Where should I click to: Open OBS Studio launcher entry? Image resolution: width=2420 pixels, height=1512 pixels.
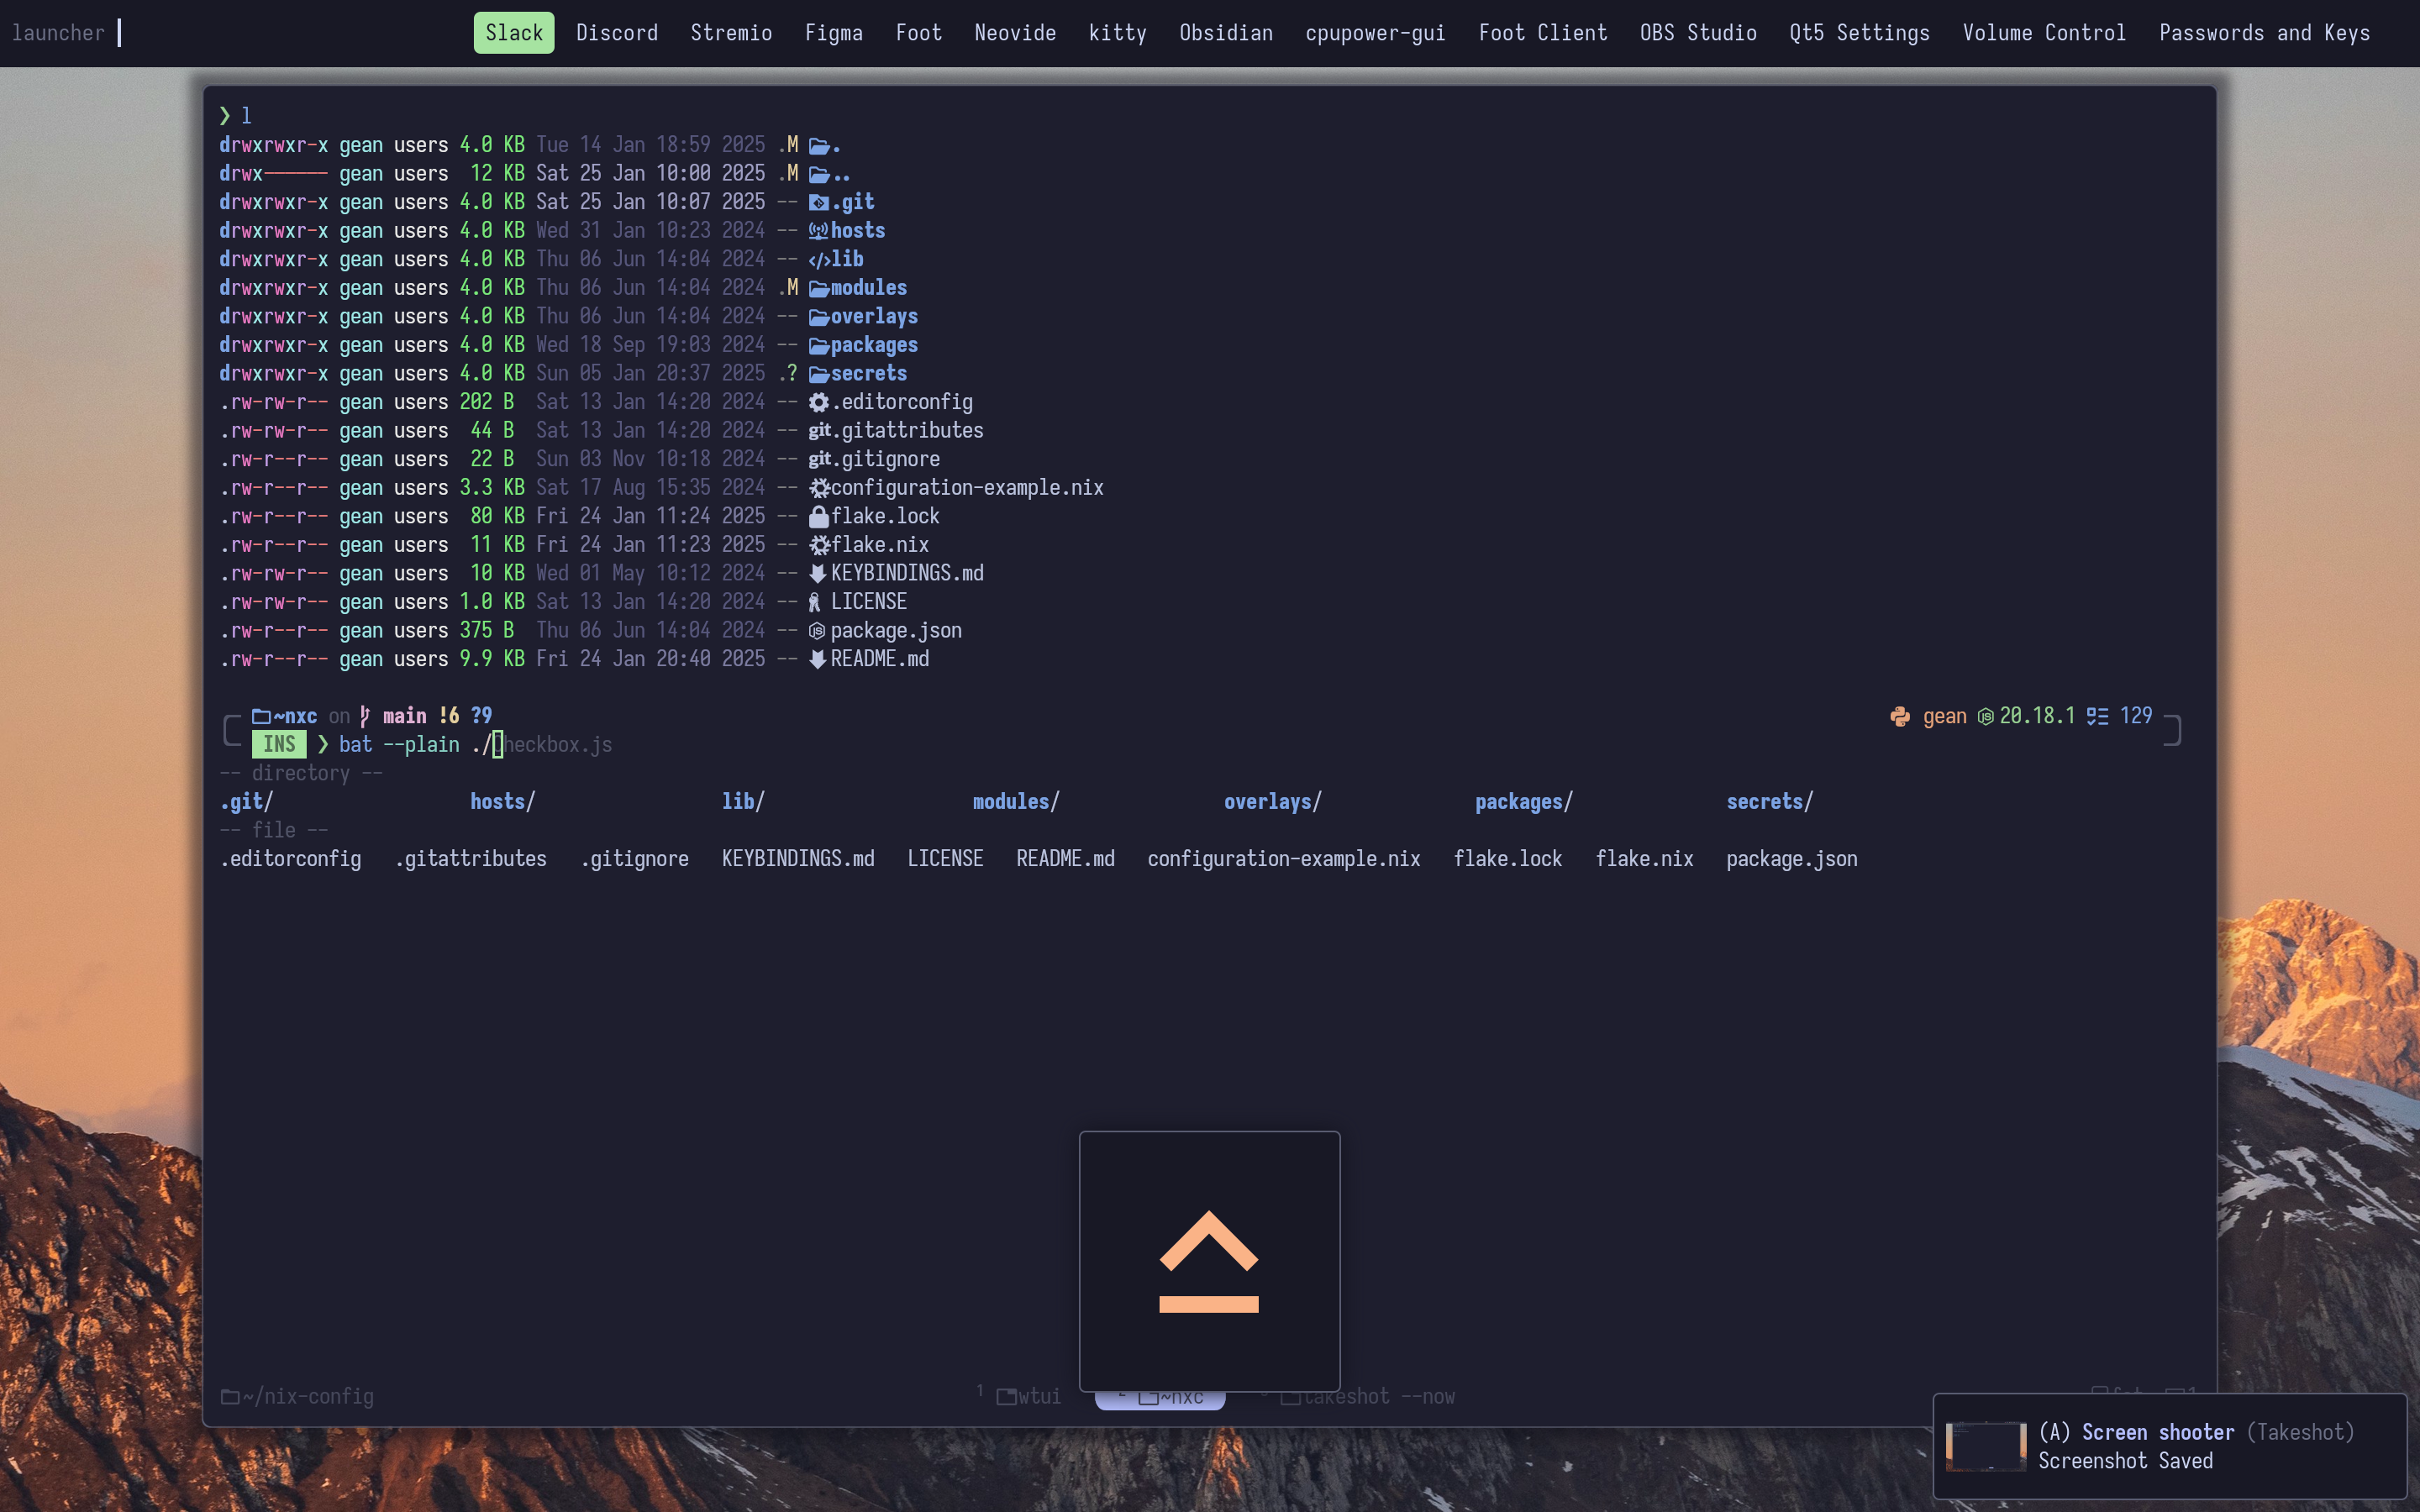click(x=1697, y=33)
